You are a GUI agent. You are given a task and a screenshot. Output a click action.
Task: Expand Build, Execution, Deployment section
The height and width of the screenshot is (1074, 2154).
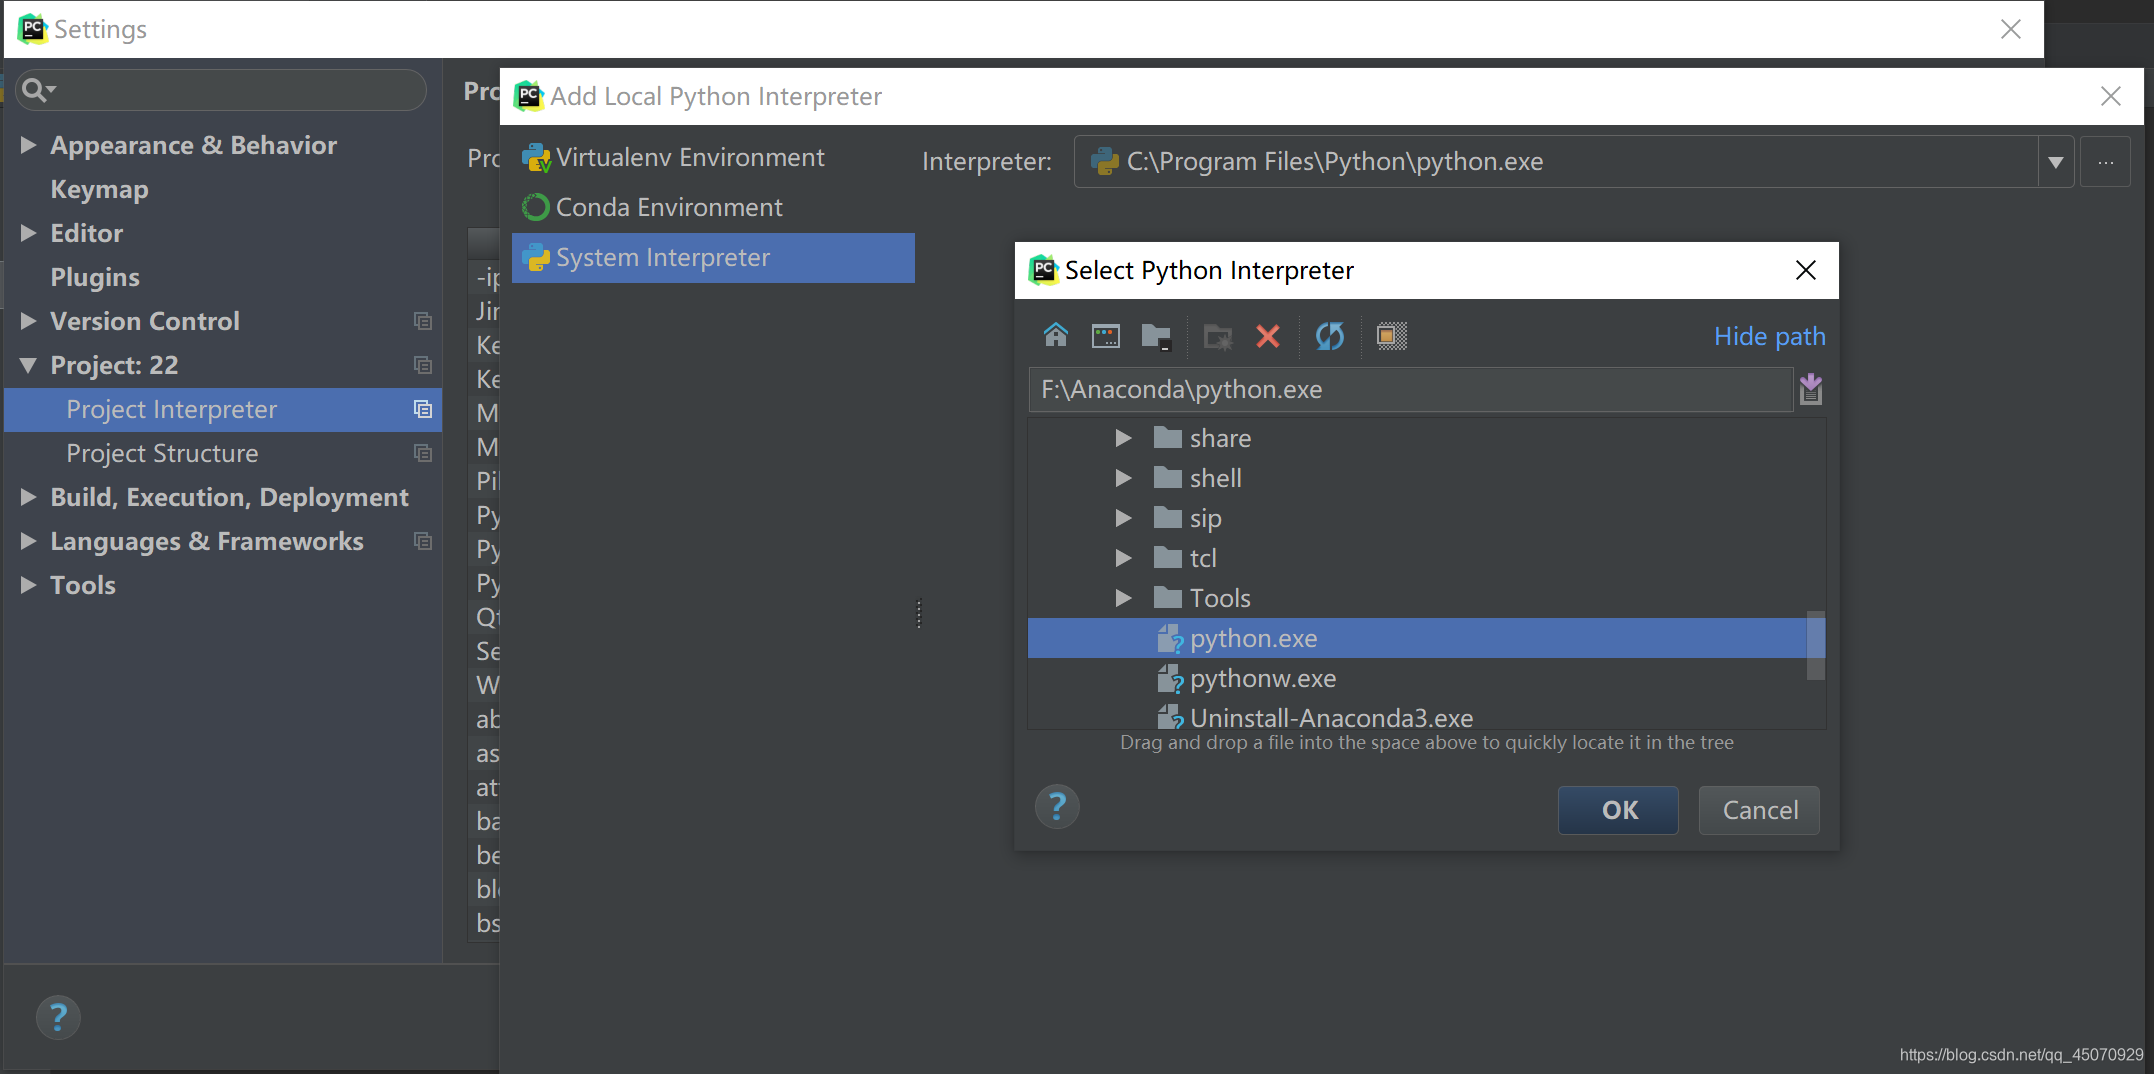tap(29, 497)
